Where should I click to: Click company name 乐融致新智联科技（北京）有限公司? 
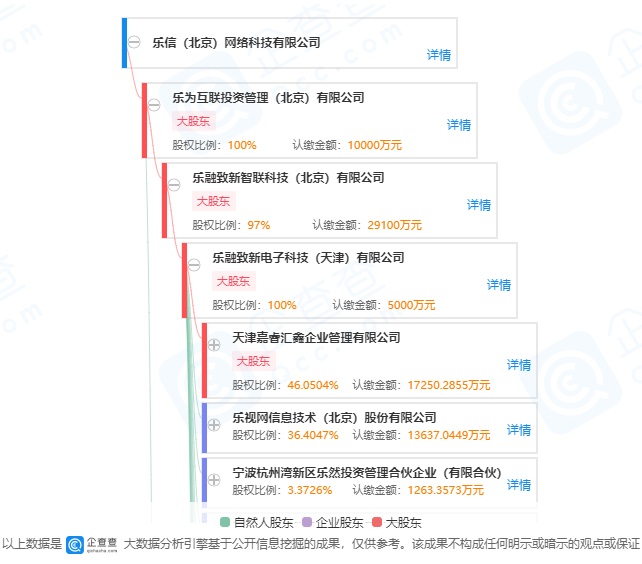288,177
